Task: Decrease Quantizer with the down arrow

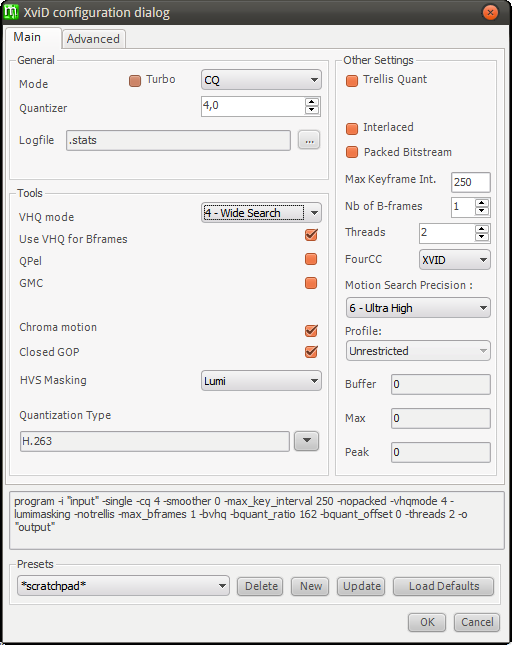Action: [x=312, y=110]
